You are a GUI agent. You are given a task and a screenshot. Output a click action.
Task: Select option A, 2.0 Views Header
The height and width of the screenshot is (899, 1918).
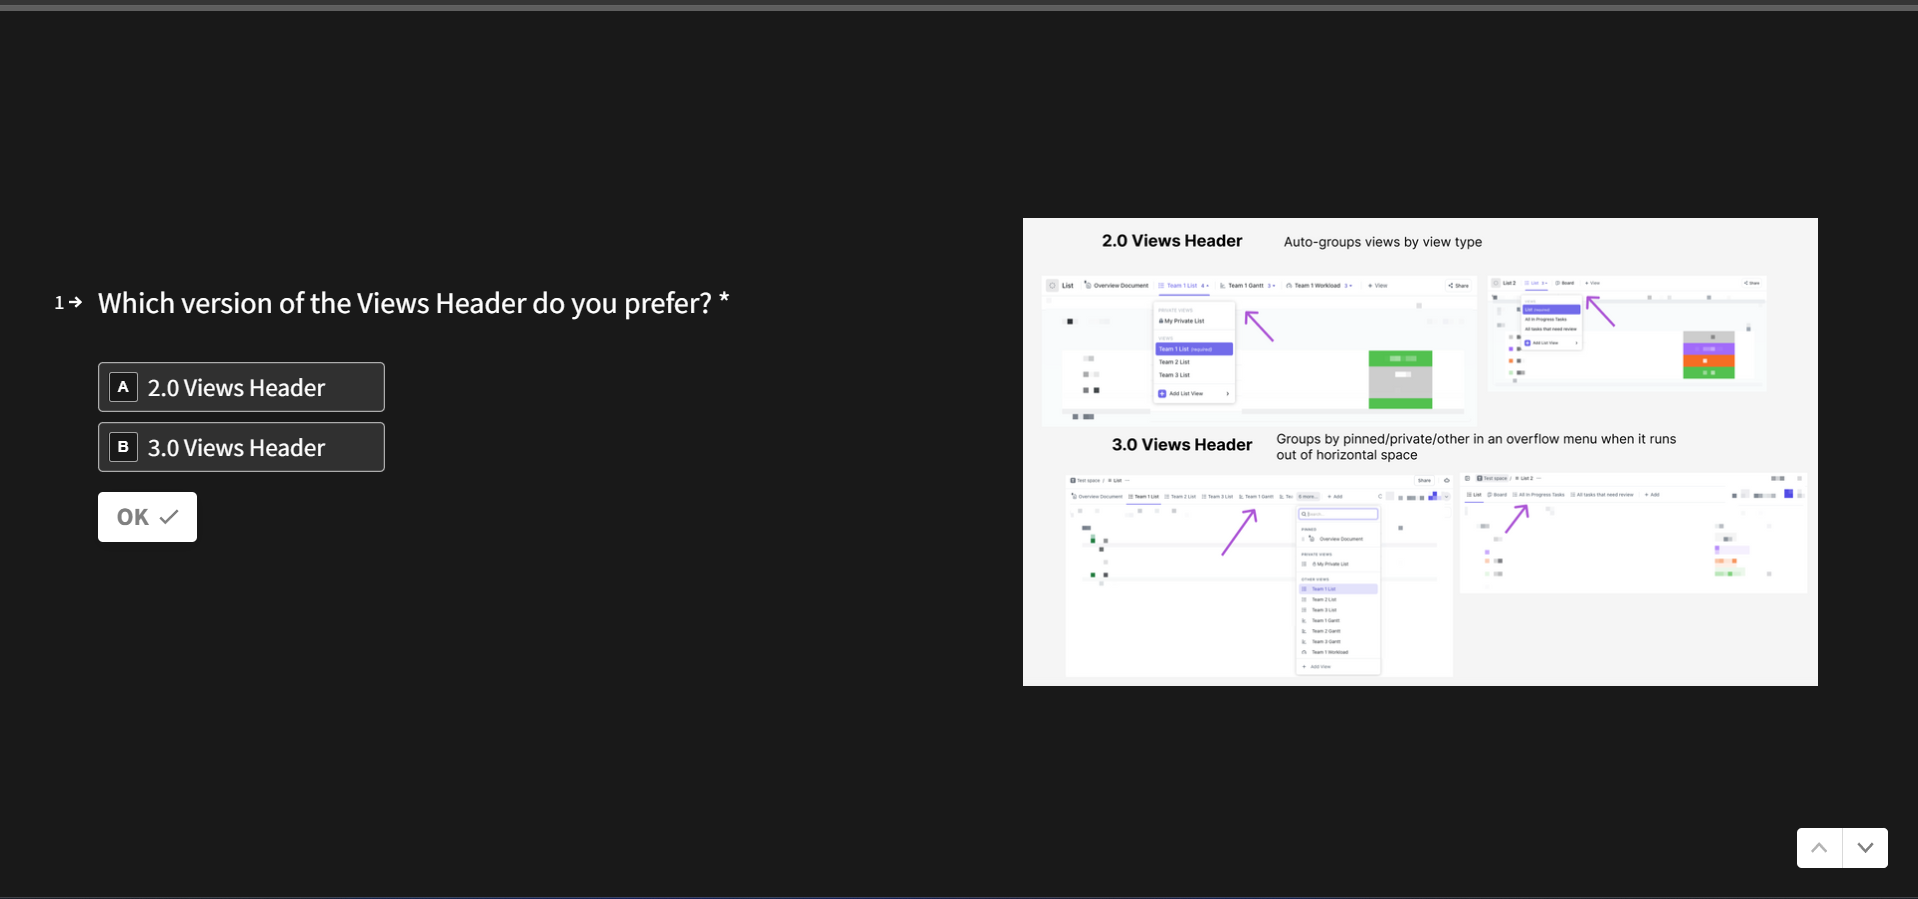pyautogui.click(x=241, y=387)
